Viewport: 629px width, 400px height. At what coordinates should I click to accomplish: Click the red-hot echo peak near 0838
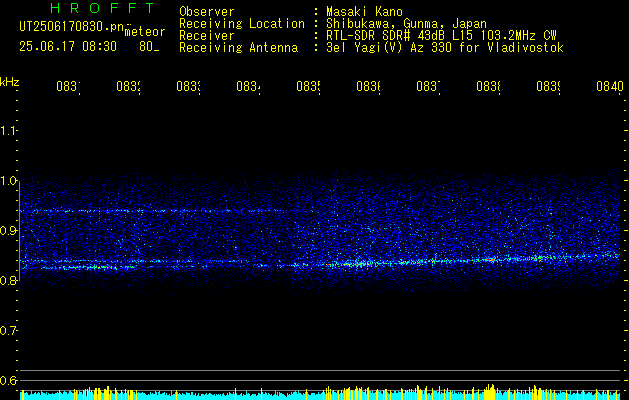coord(492,260)
